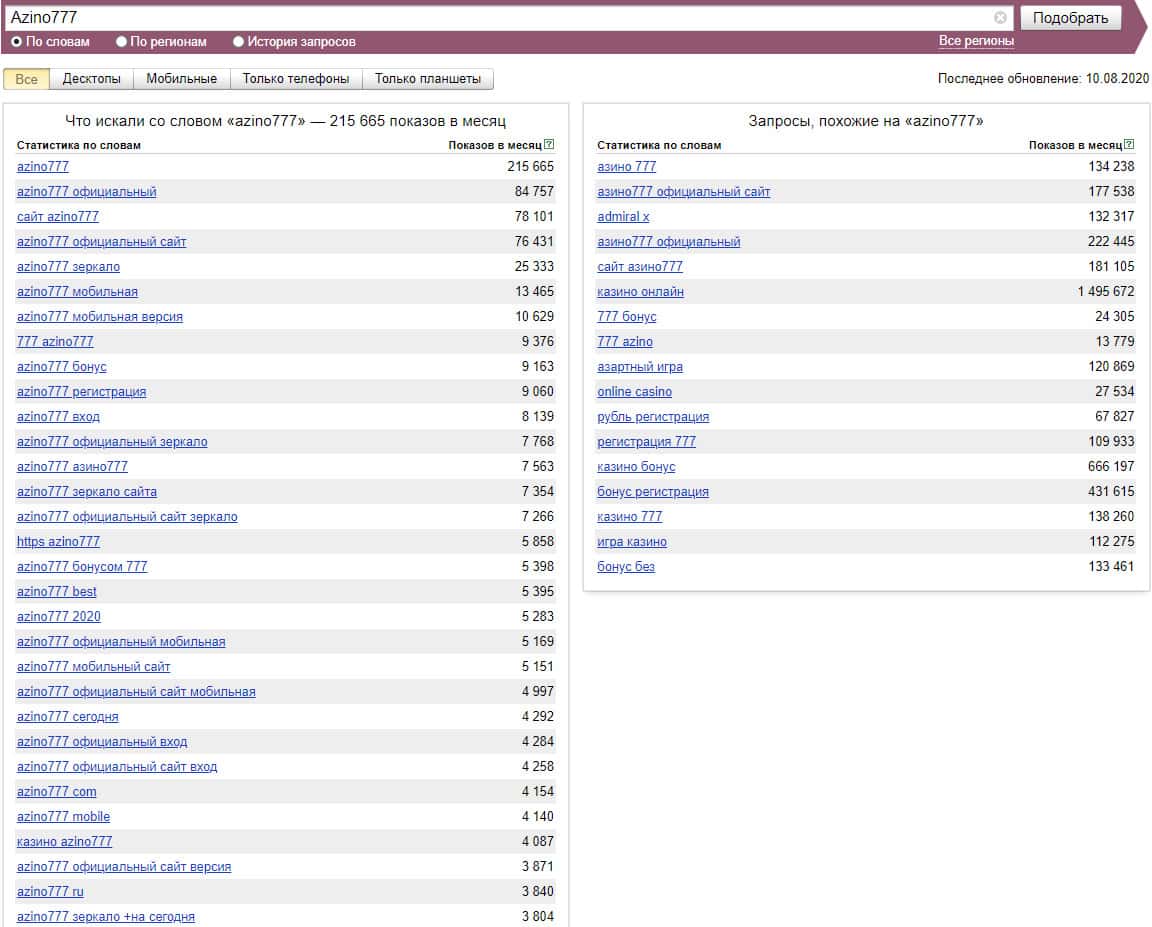Follow the "azino777 регистрация" link
This screenshot has height=927, width=1152.
81,392
